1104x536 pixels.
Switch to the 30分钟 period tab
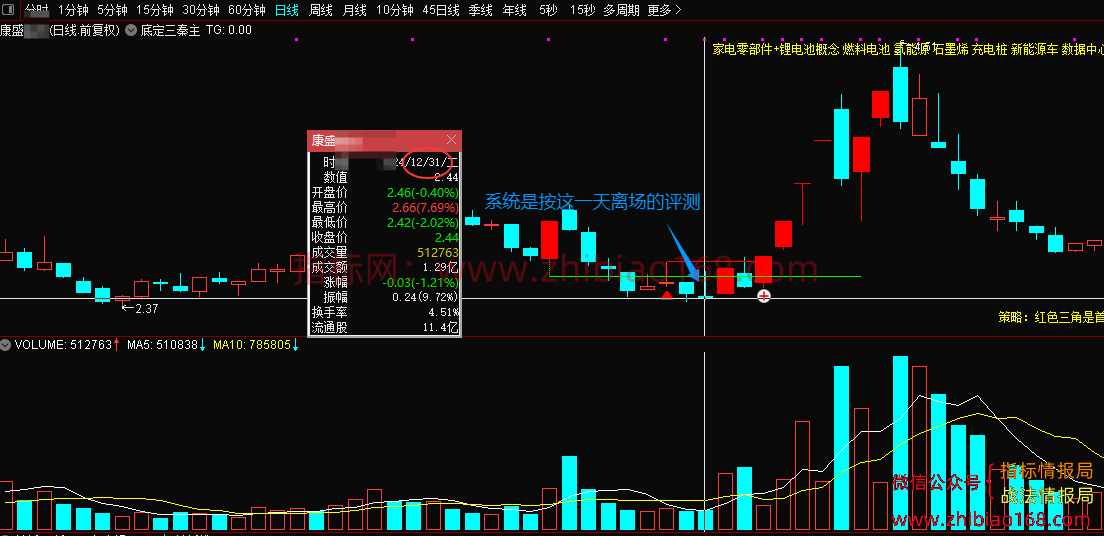[x=201, y=10]
